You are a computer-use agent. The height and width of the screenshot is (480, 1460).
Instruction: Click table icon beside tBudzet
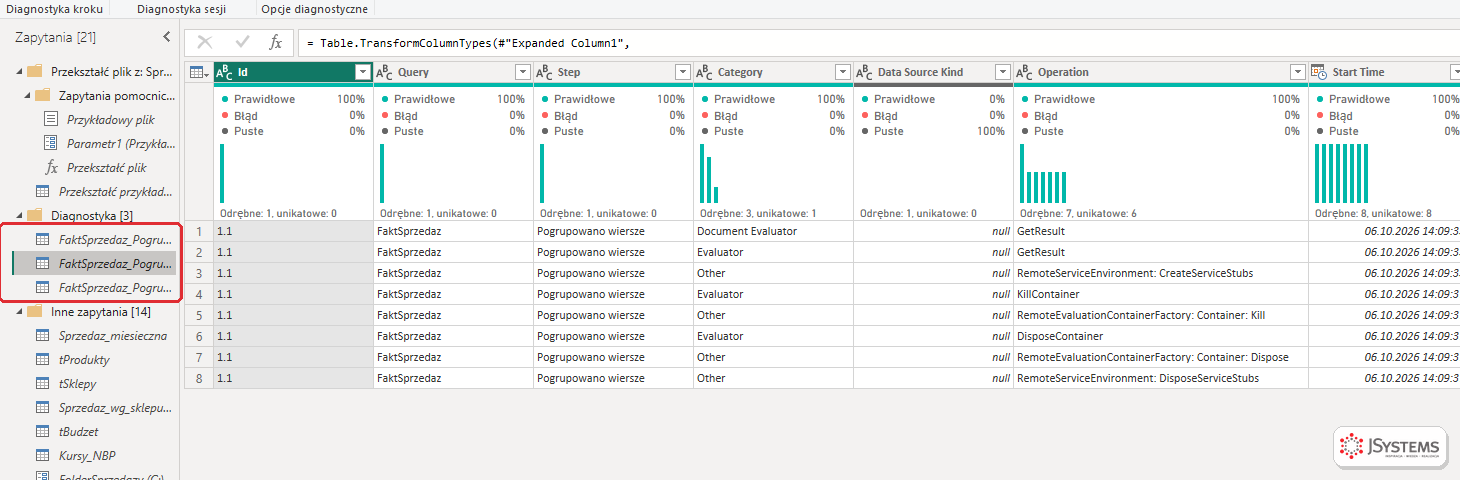(43, 431)
